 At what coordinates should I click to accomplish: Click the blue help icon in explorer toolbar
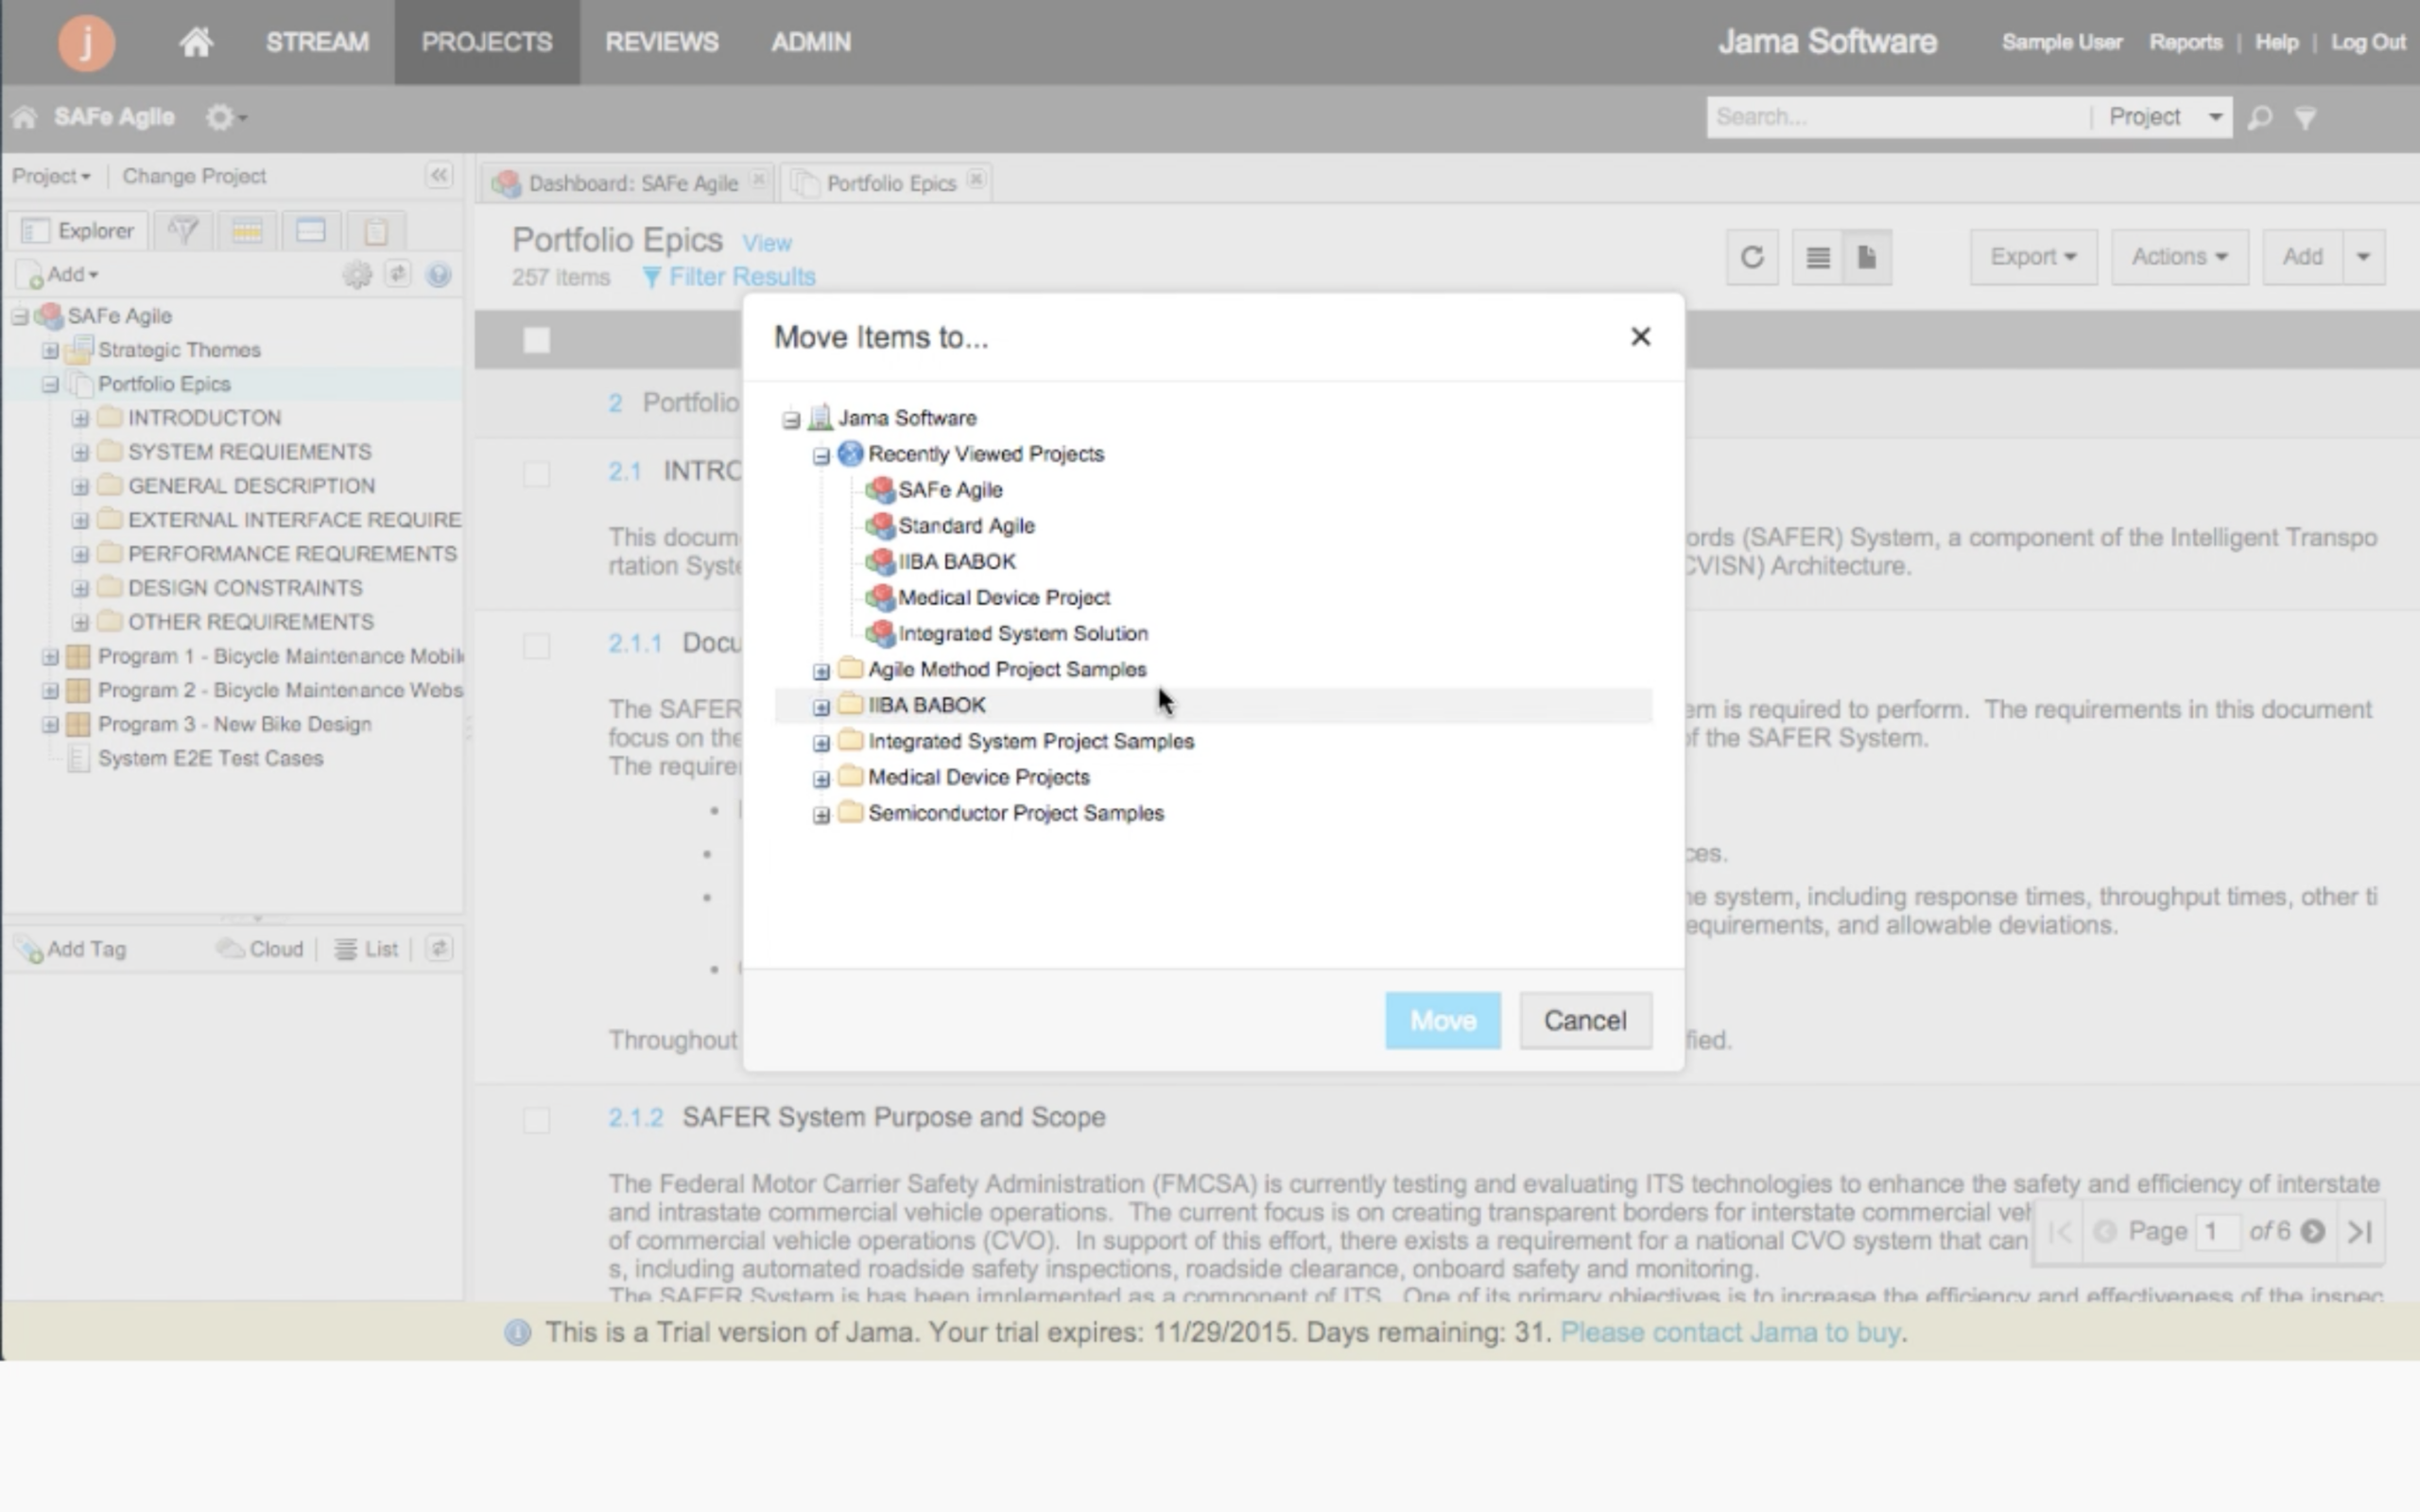point(438,275)
